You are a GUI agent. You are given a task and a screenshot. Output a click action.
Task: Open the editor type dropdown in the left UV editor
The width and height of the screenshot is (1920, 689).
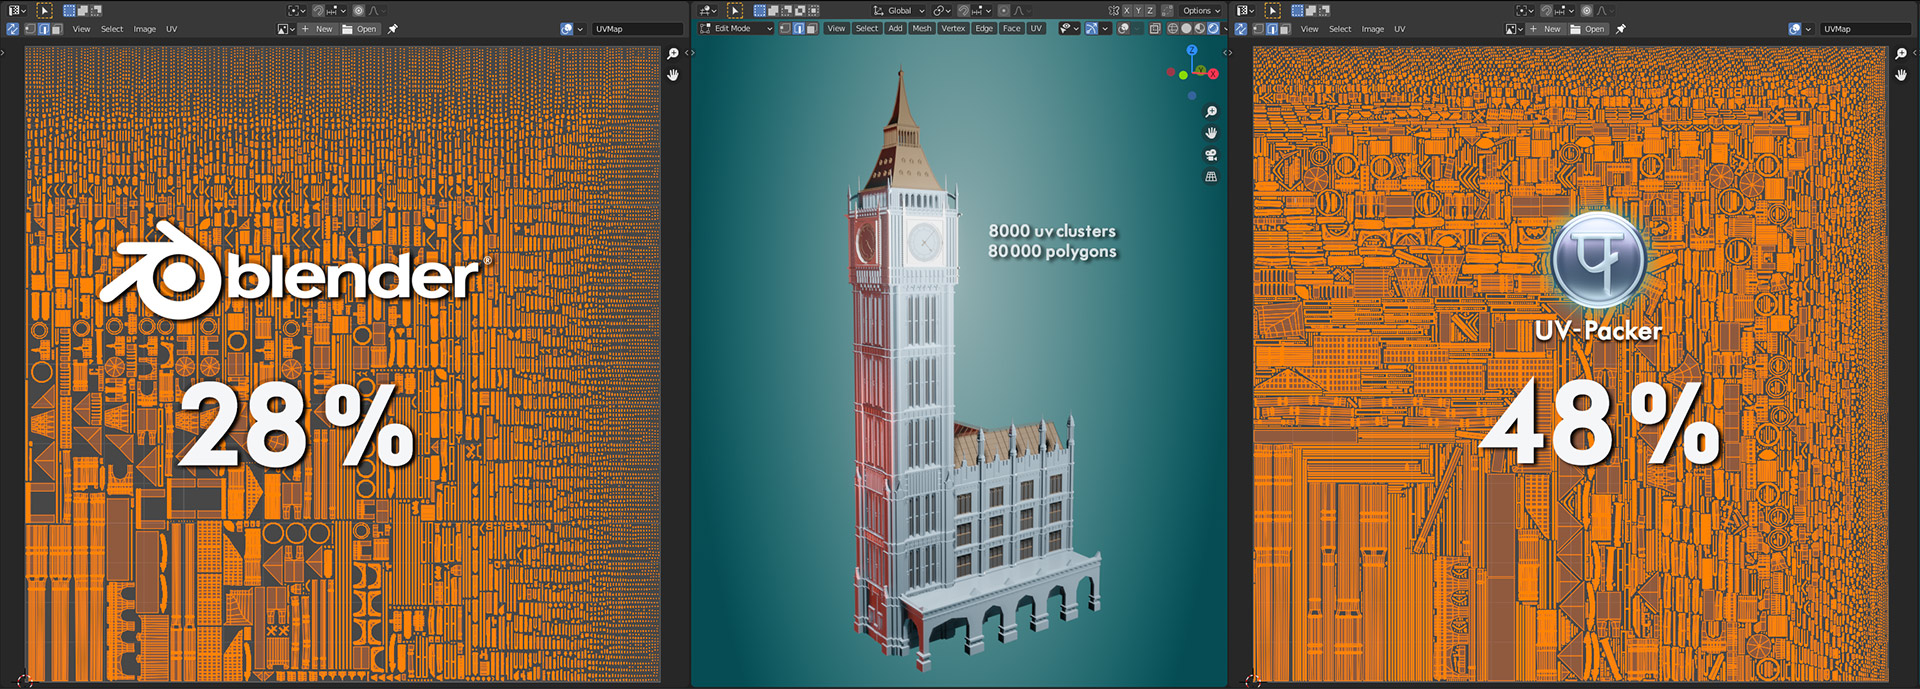coord(17,11)
